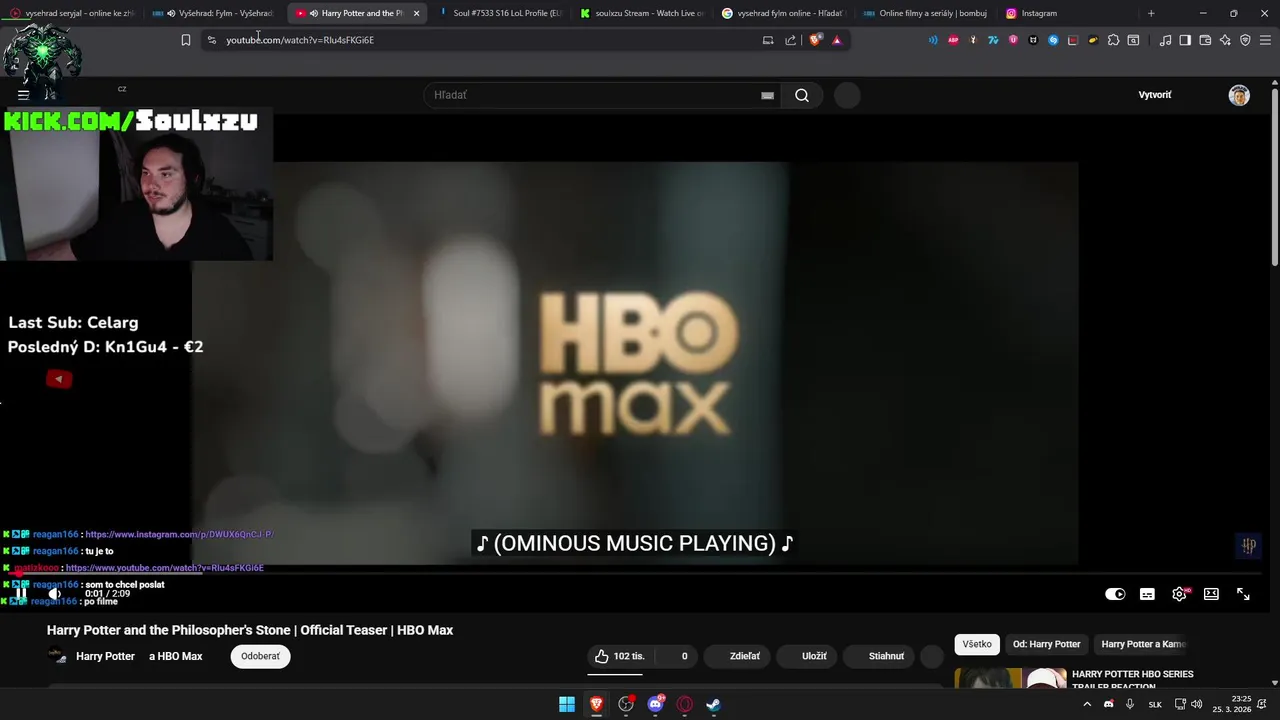1280x720 pixels.
Task: Open the Brave VPN shield icon
Action: 1245,40
